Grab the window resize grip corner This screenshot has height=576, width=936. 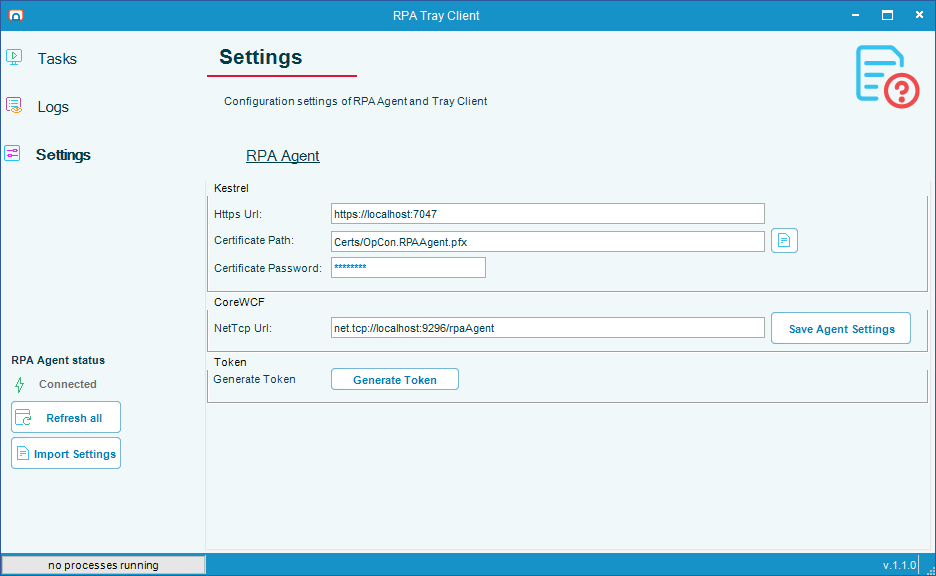(930, 570)
